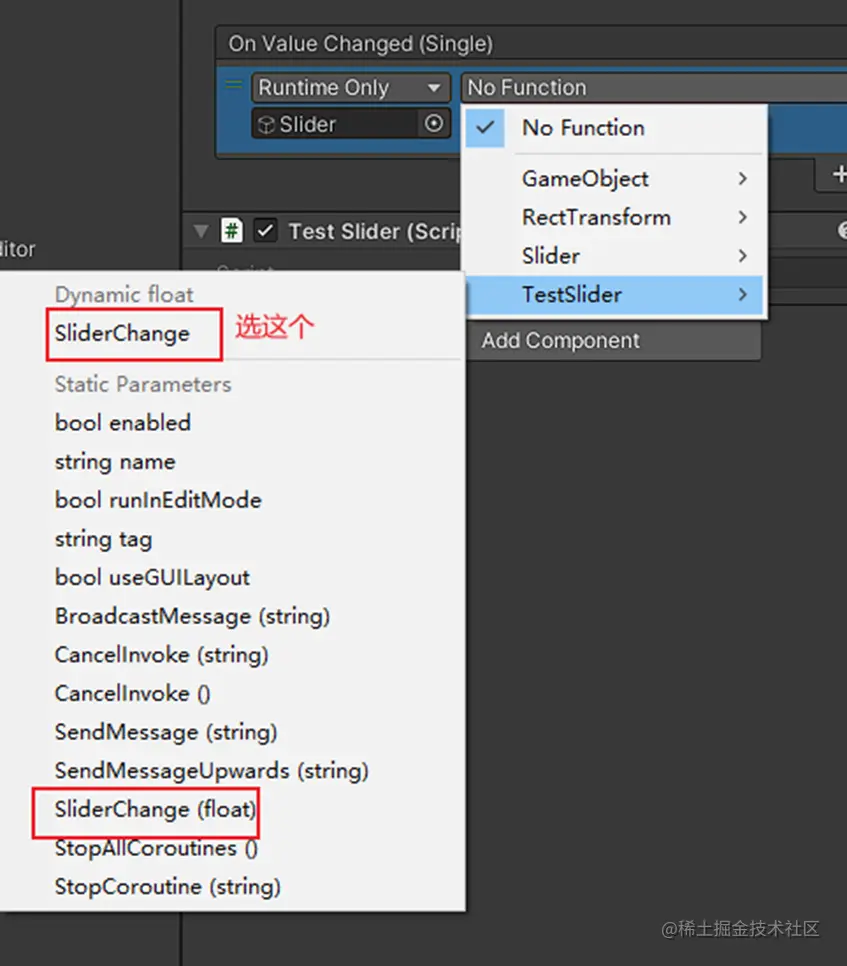Select StopCoroutine (string) entry
Image resolution: width=847 pixels, height=966 pixels.
point(168,887)
